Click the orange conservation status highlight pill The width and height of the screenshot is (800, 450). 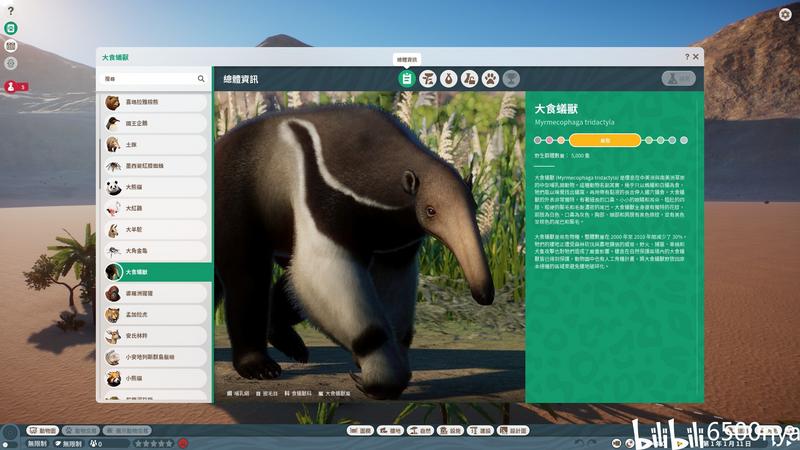(605, 140)
